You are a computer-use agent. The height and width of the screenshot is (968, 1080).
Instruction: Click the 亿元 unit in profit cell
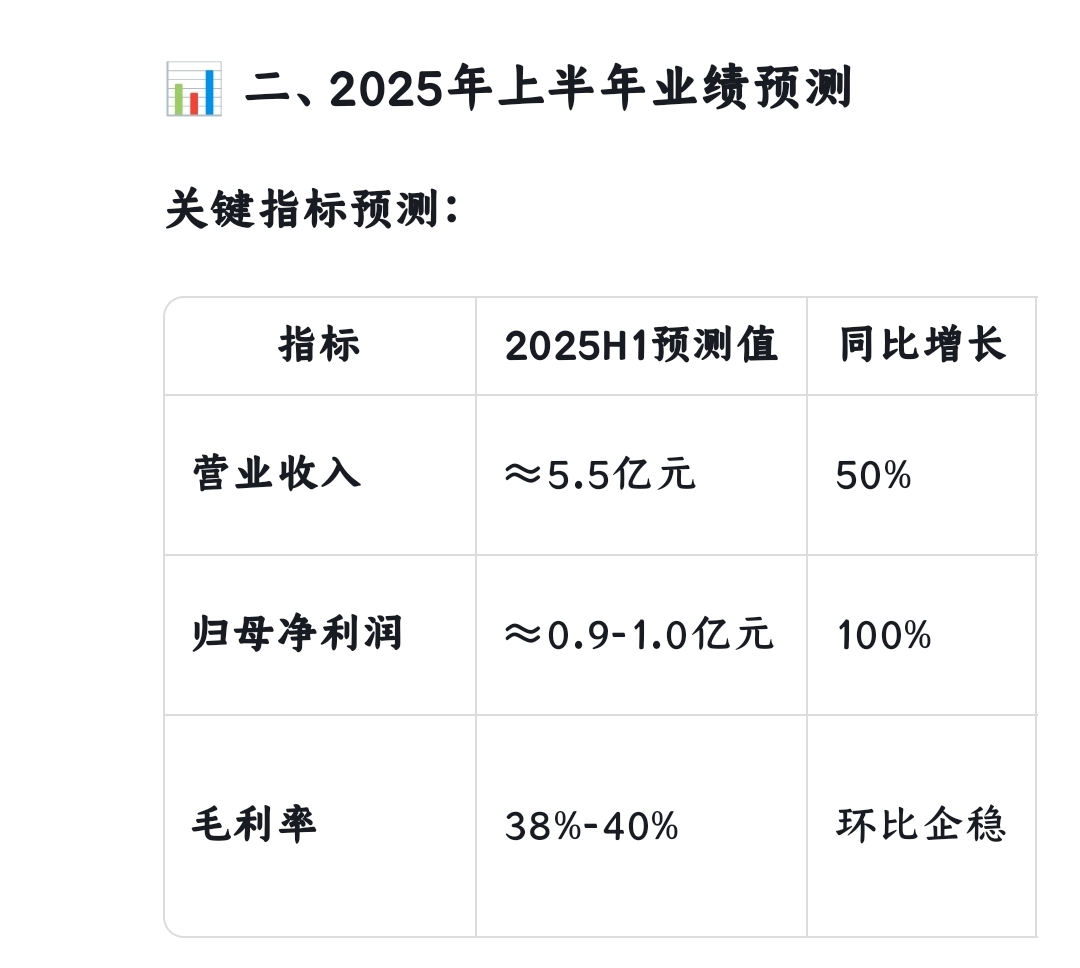coord(733,634)
